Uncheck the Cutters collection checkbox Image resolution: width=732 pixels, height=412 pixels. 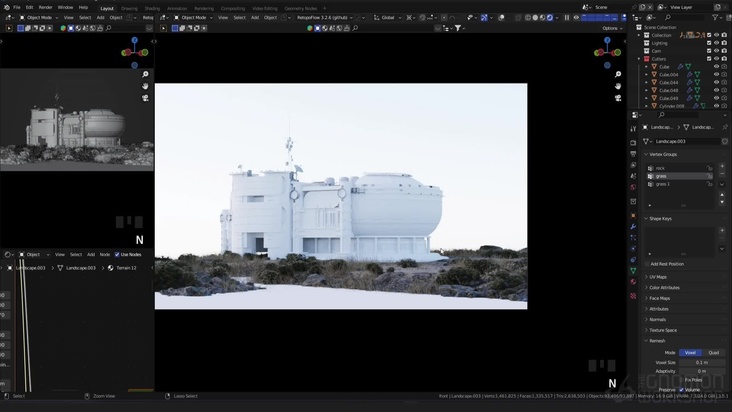pyautogui.click(x=709, y=59)
